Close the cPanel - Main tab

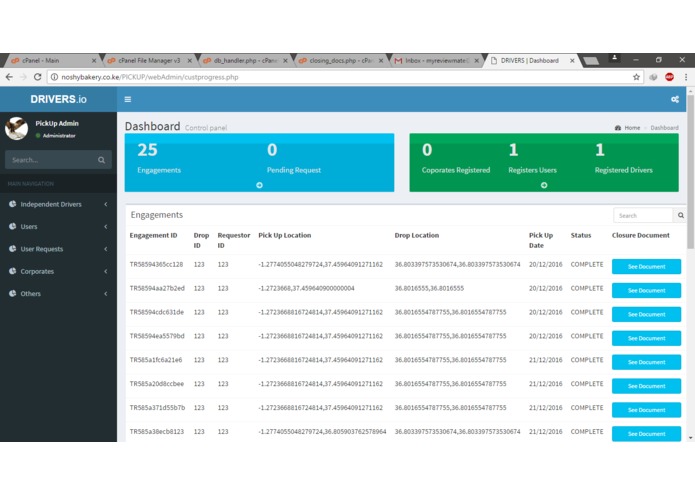(x=94, y=61)
